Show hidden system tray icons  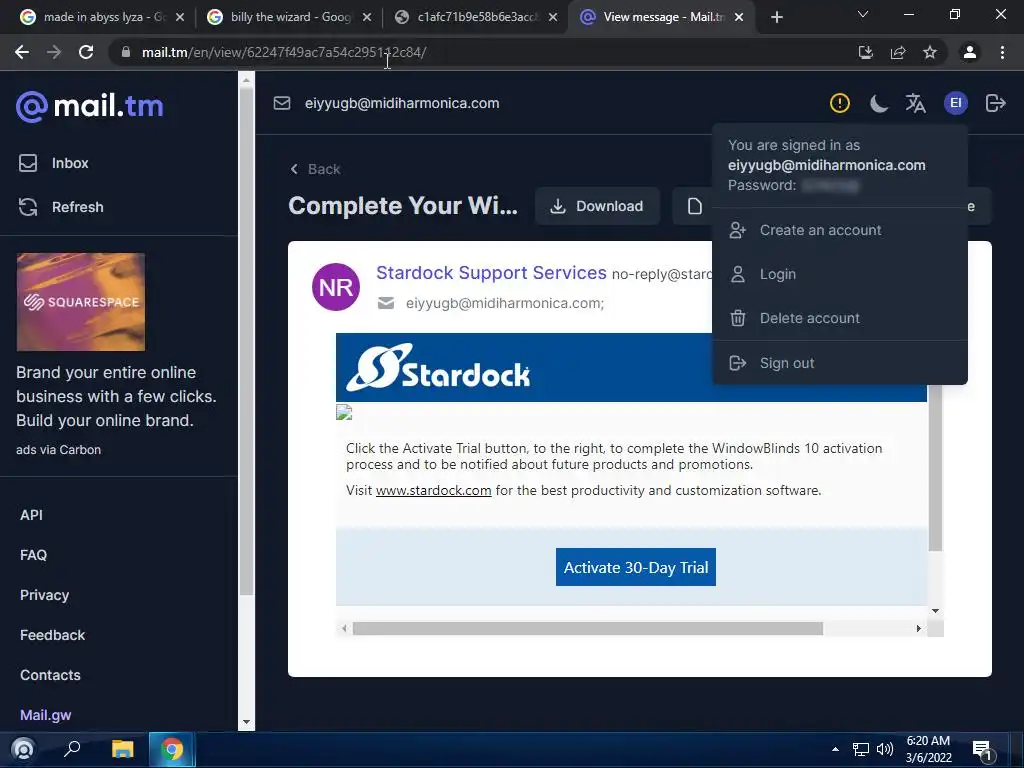(x=835, y=749)
